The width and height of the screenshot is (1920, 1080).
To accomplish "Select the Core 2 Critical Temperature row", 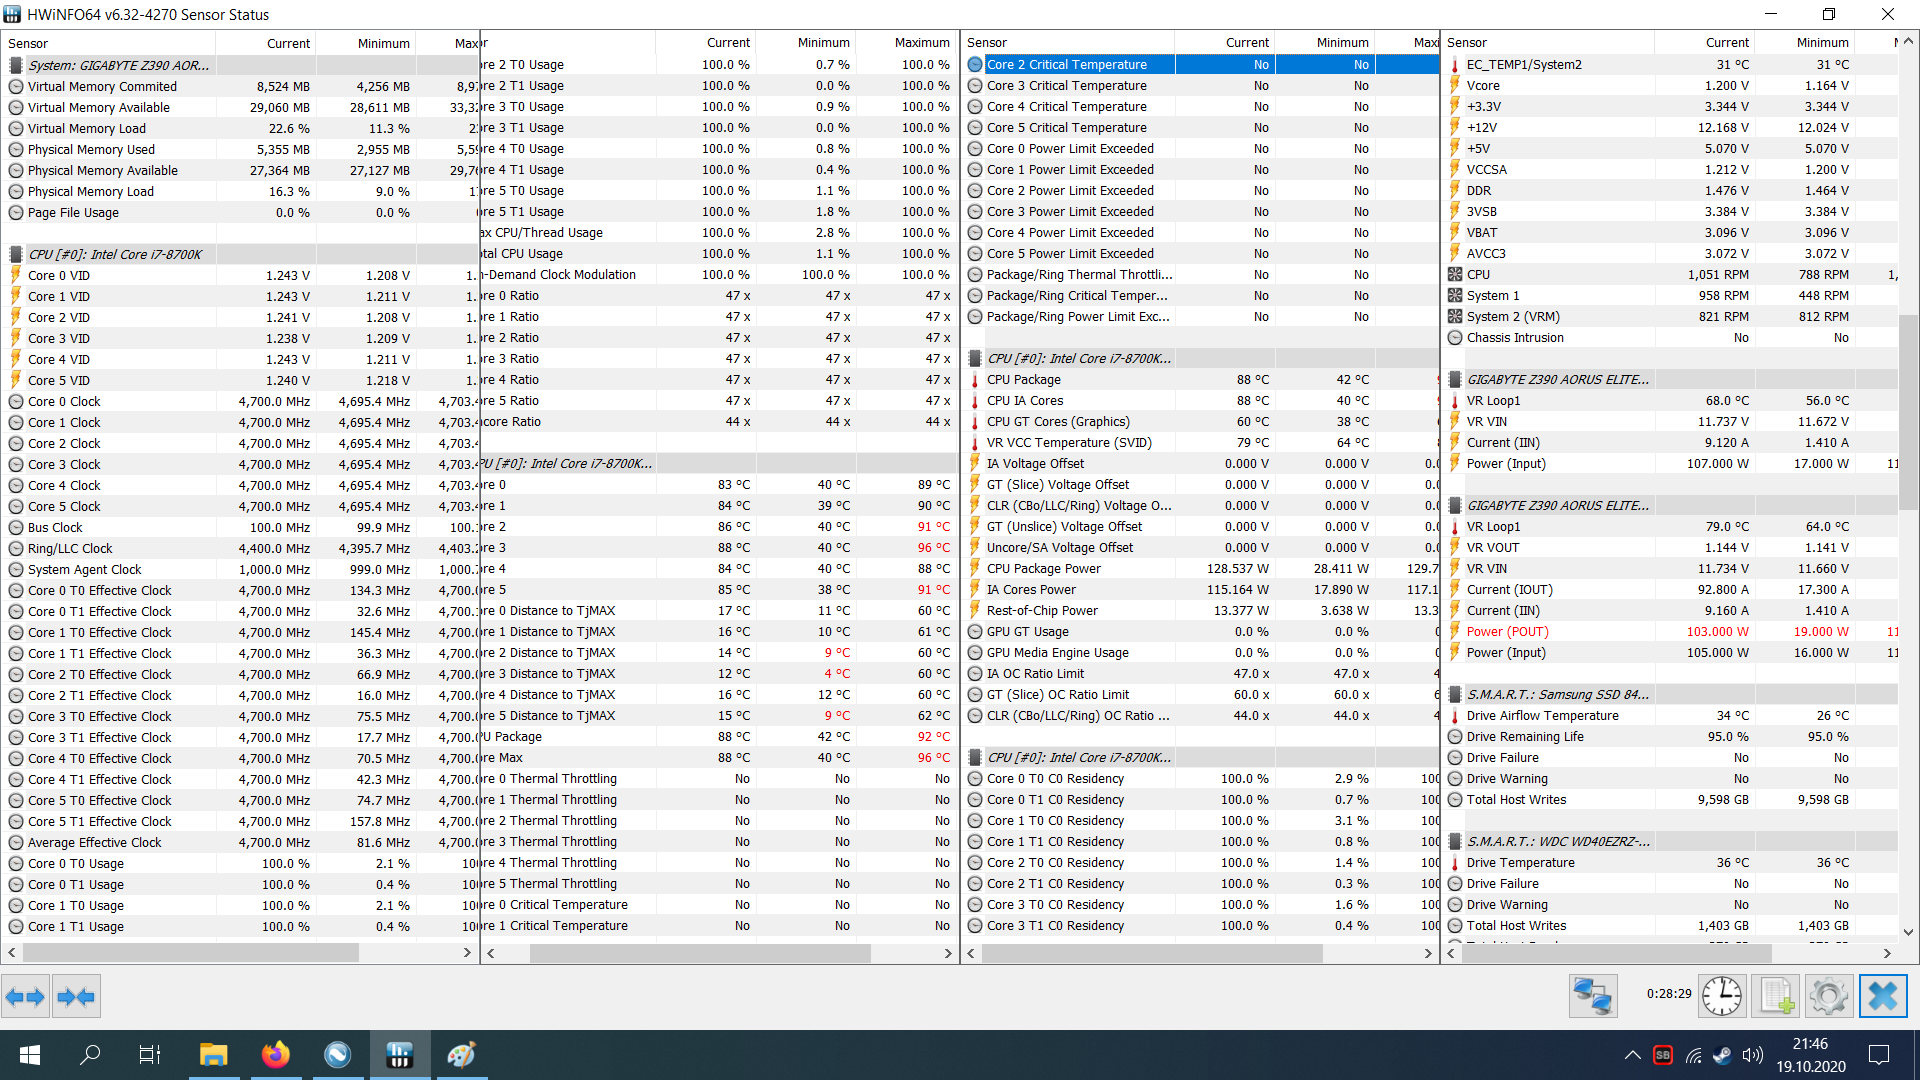I will (x=1066, y=65).
